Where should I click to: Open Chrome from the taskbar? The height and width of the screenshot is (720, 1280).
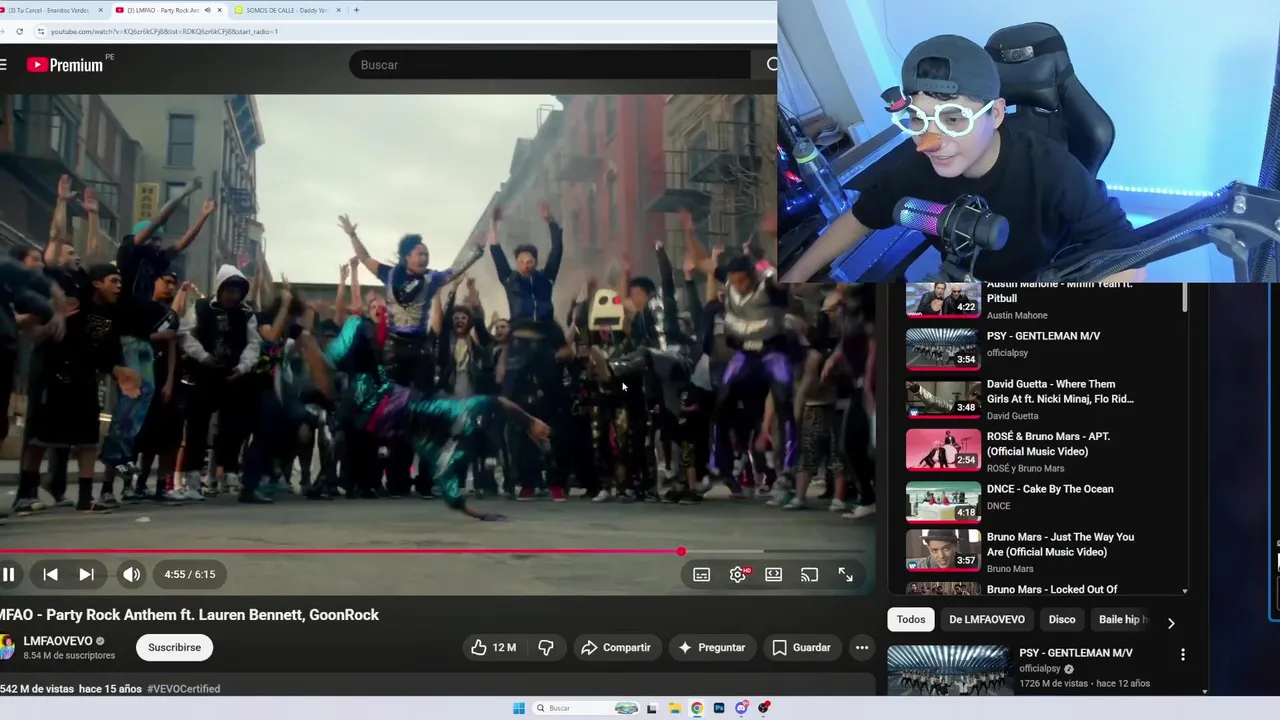(697, 708)
